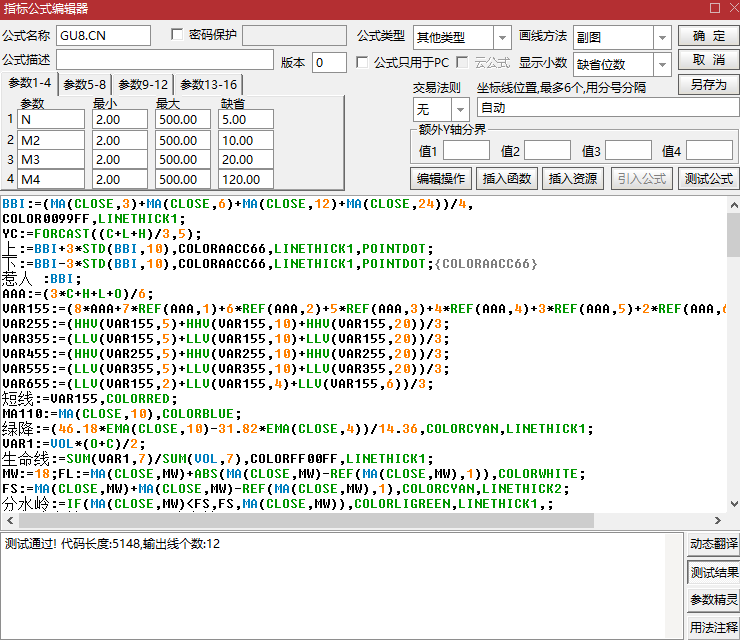Click the 版本 number field

coord(329,63)
